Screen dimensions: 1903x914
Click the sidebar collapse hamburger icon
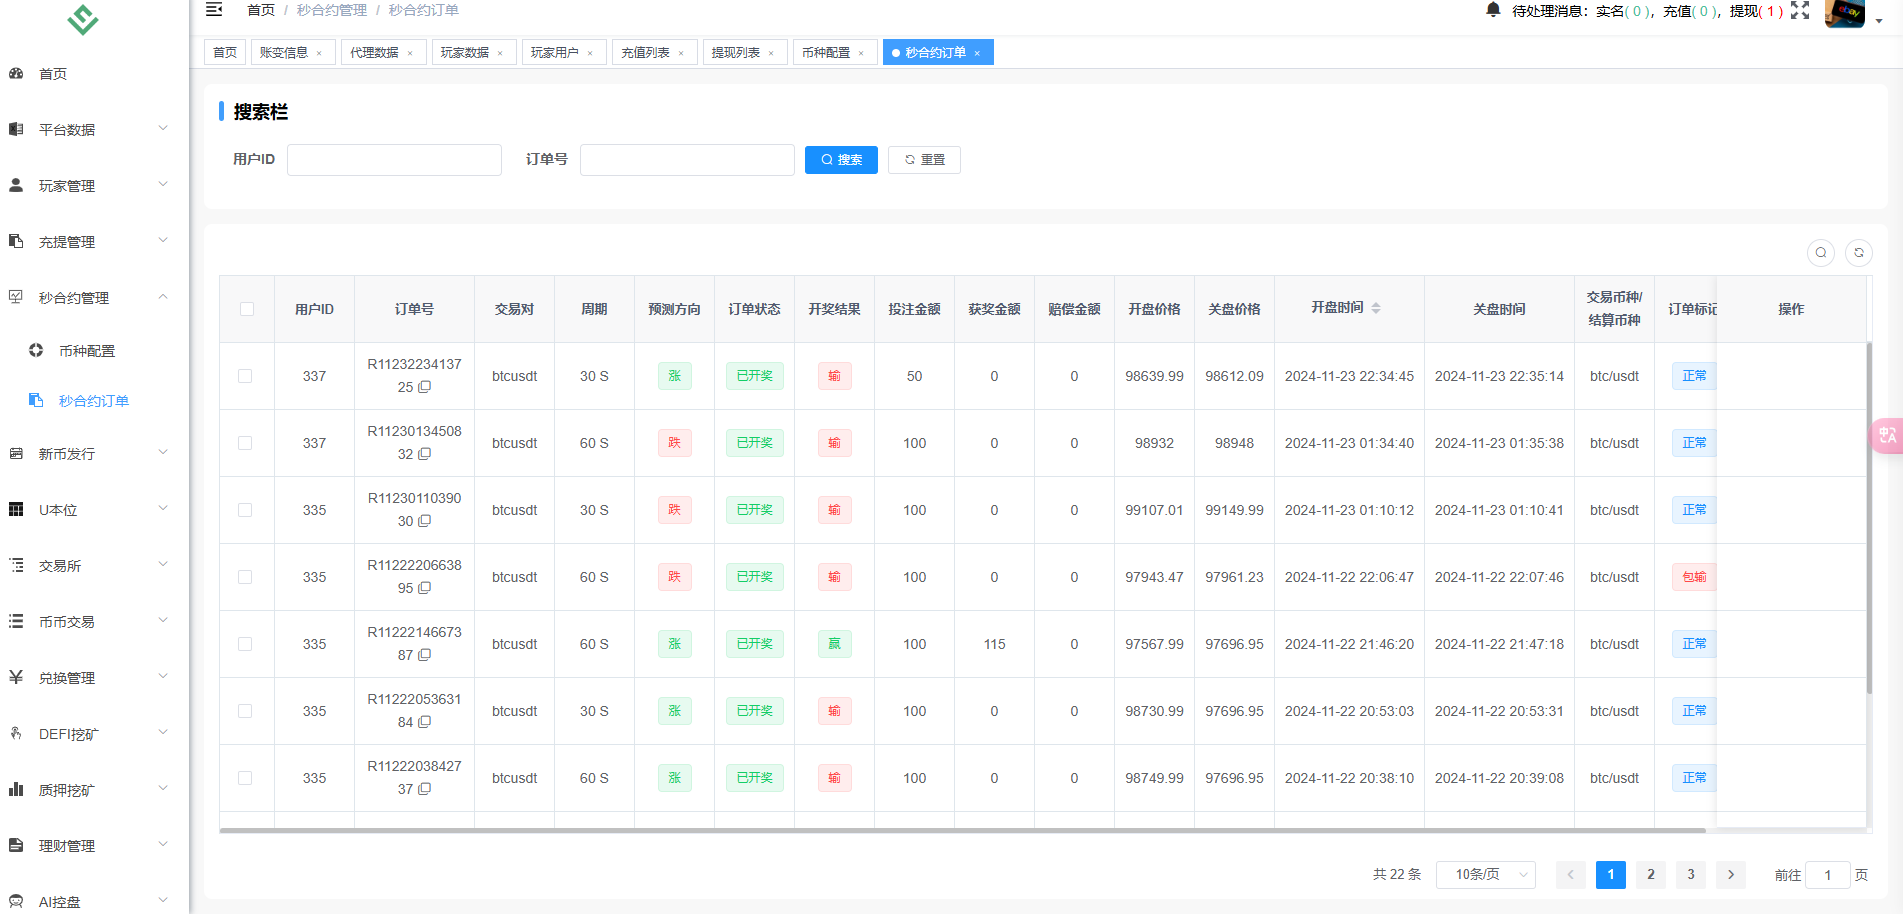[x=214, y=10]
